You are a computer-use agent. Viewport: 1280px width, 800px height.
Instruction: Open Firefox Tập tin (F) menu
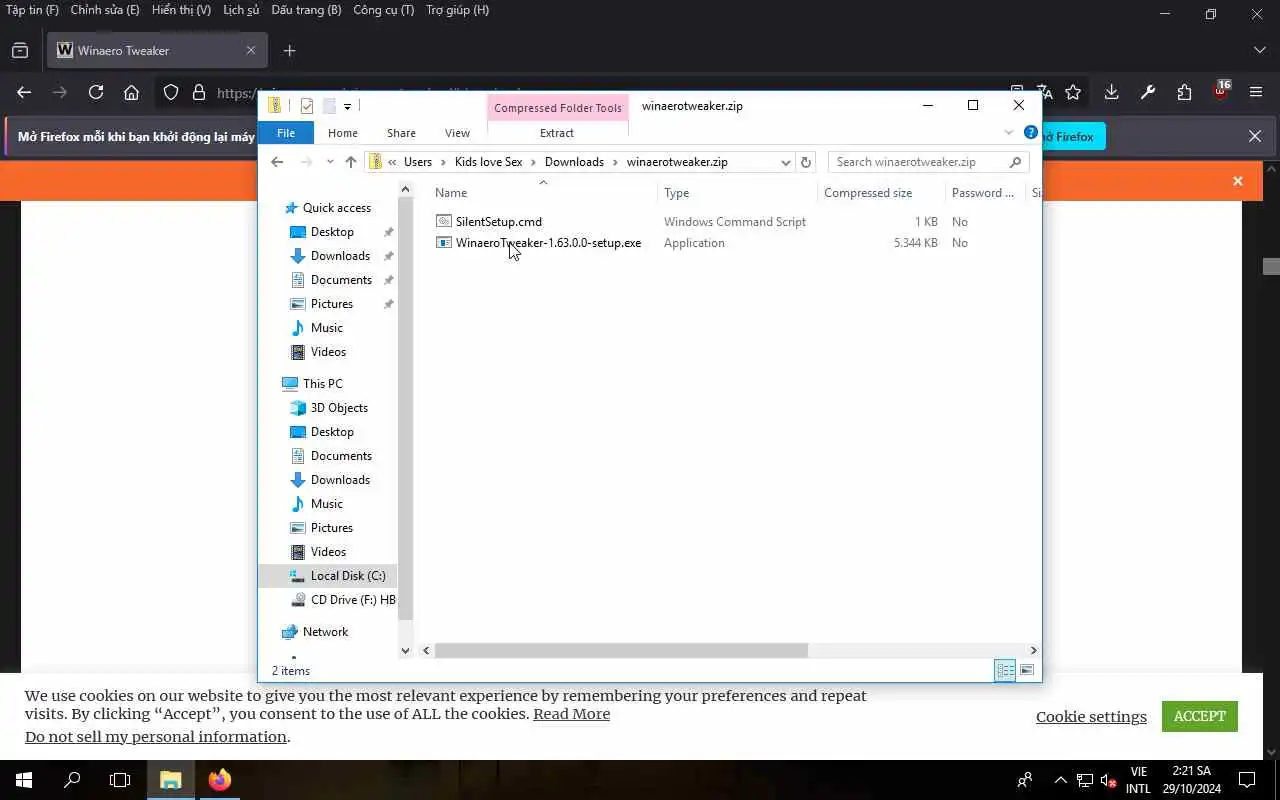coord(32,10)
